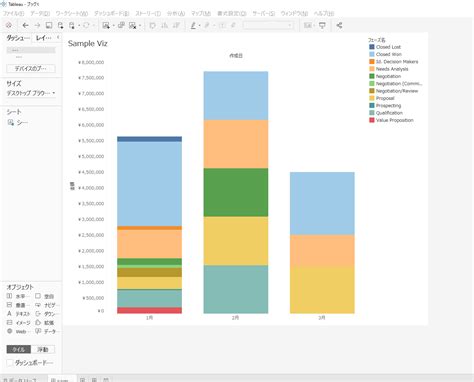Select the sheet item under シート
The width and height of the screenshot is (474, 382).
point(18,123)
